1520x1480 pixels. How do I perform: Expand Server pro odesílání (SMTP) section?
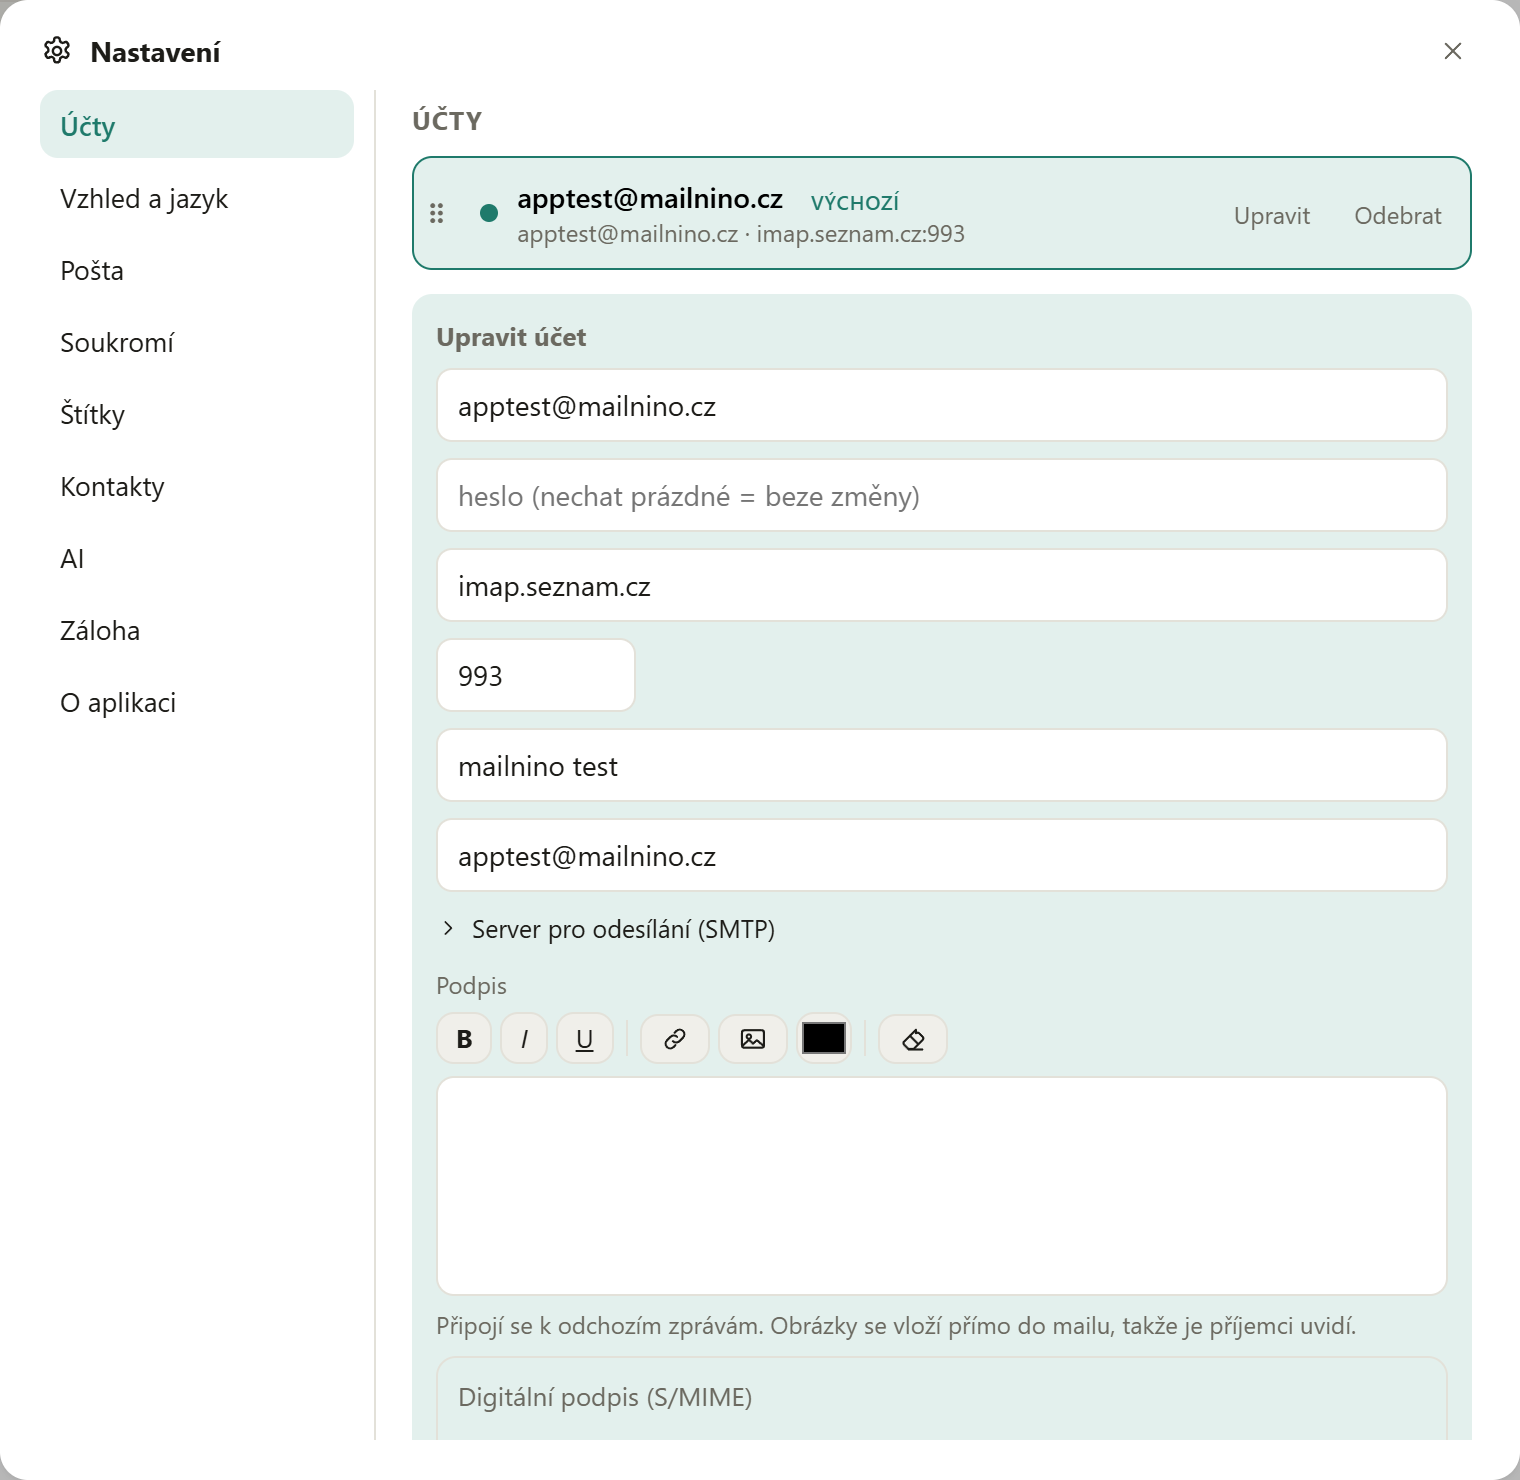tap(608, 930)
